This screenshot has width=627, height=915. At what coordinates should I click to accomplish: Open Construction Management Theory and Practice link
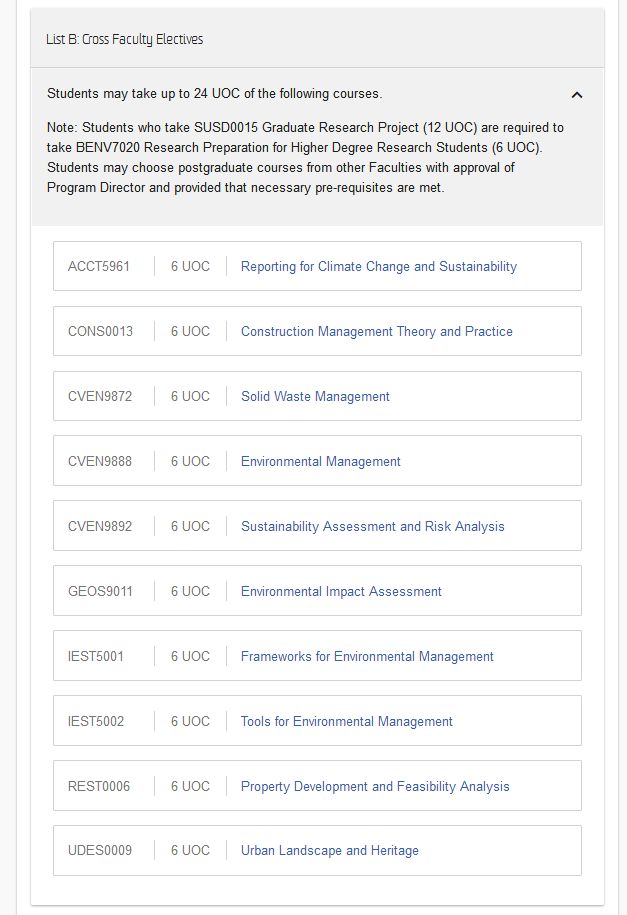tap(377, 331)
